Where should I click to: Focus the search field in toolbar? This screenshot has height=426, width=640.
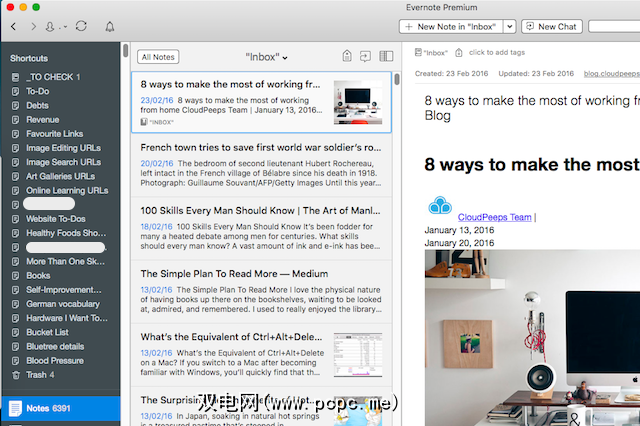(614, 27)
